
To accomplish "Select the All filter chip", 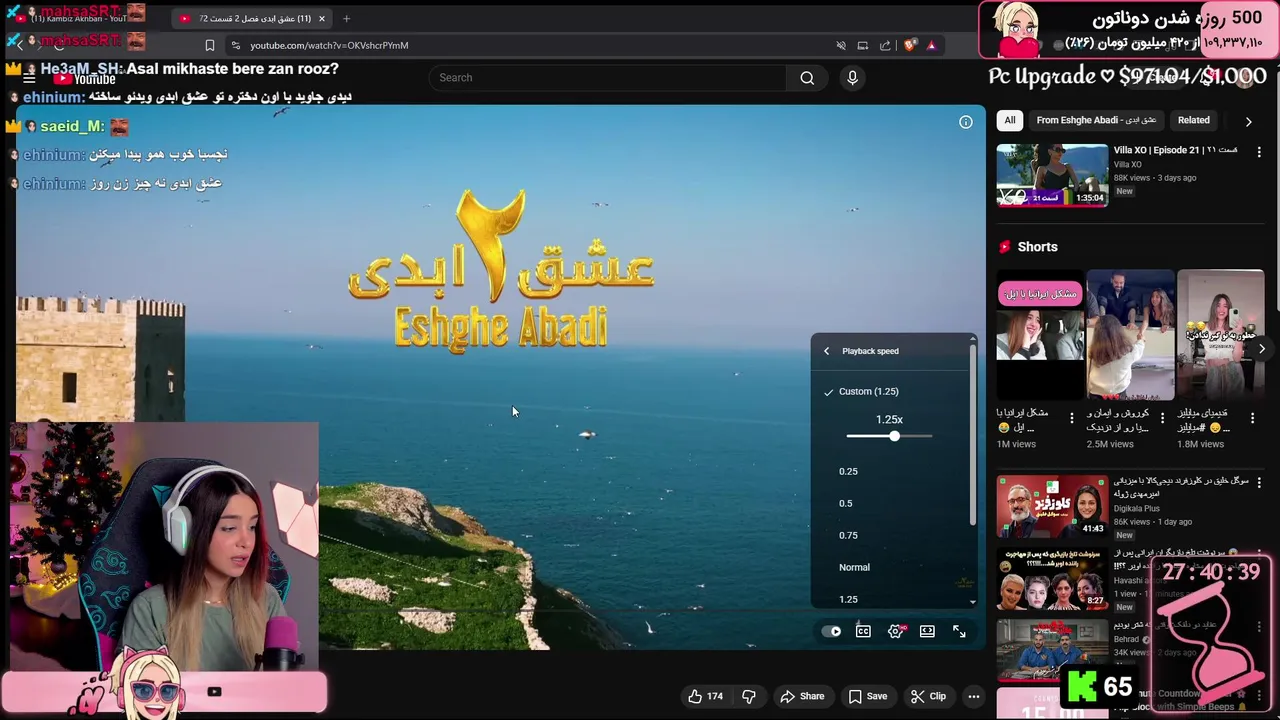I will (x=1010, y=120).
